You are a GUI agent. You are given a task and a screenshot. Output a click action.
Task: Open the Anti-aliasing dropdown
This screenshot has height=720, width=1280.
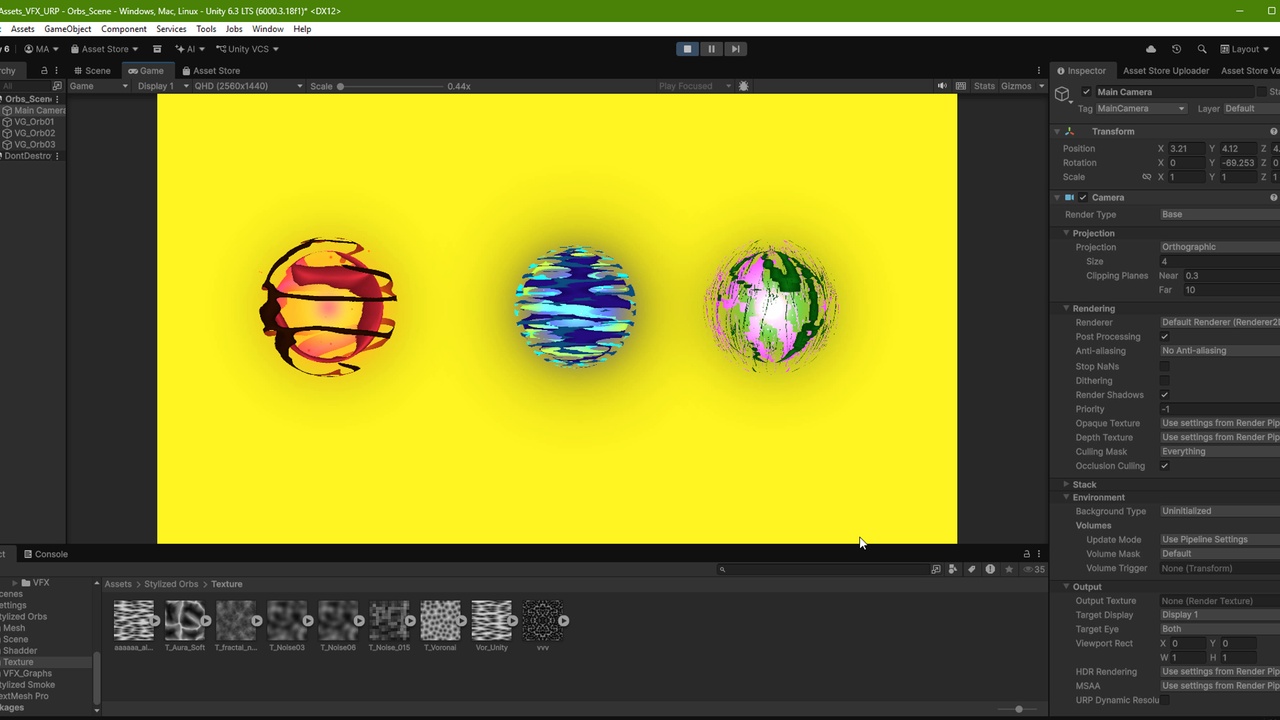tap(1219, 351)
